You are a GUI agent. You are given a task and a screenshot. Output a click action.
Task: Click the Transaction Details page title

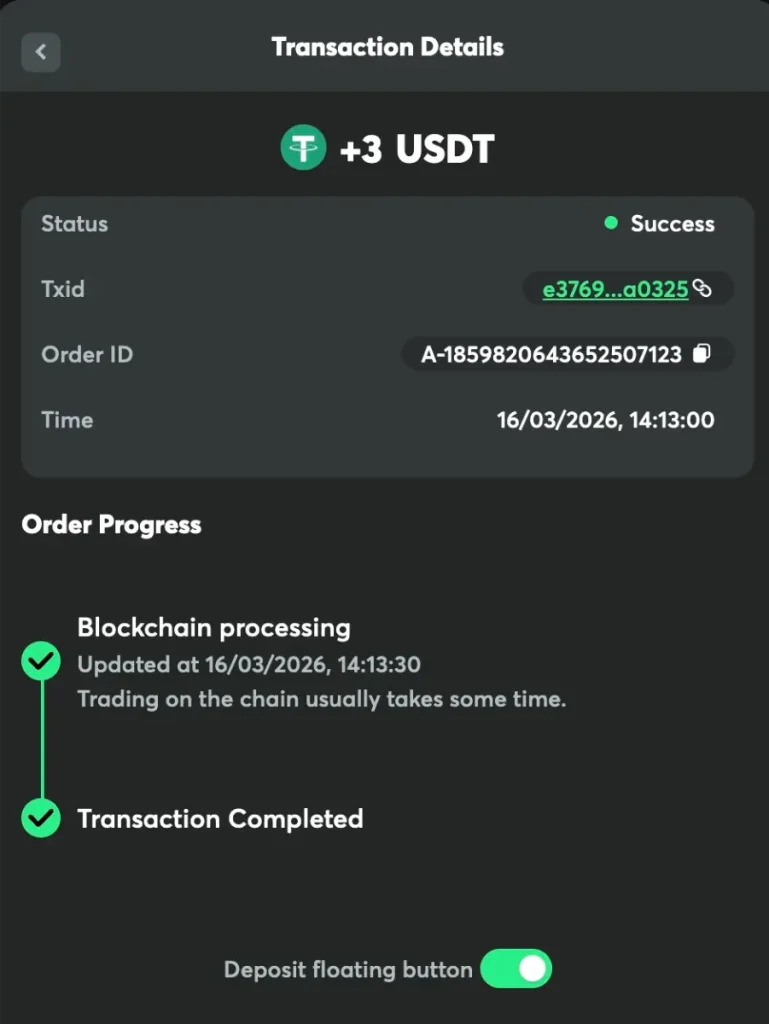[x=387, y=47]
